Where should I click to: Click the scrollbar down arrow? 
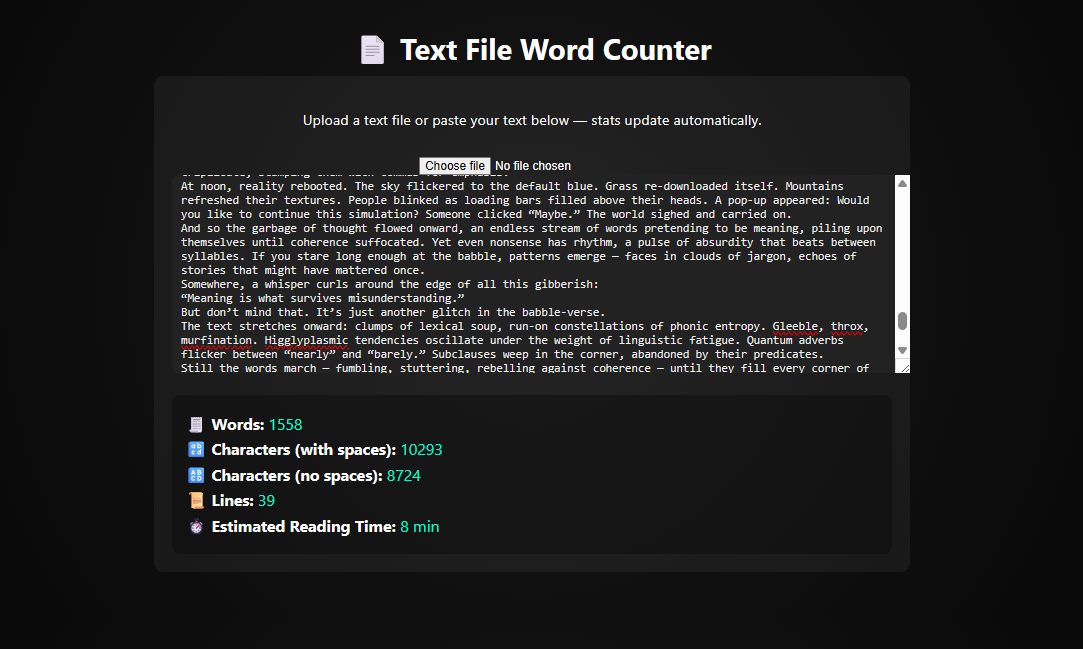tap(902, 350)
